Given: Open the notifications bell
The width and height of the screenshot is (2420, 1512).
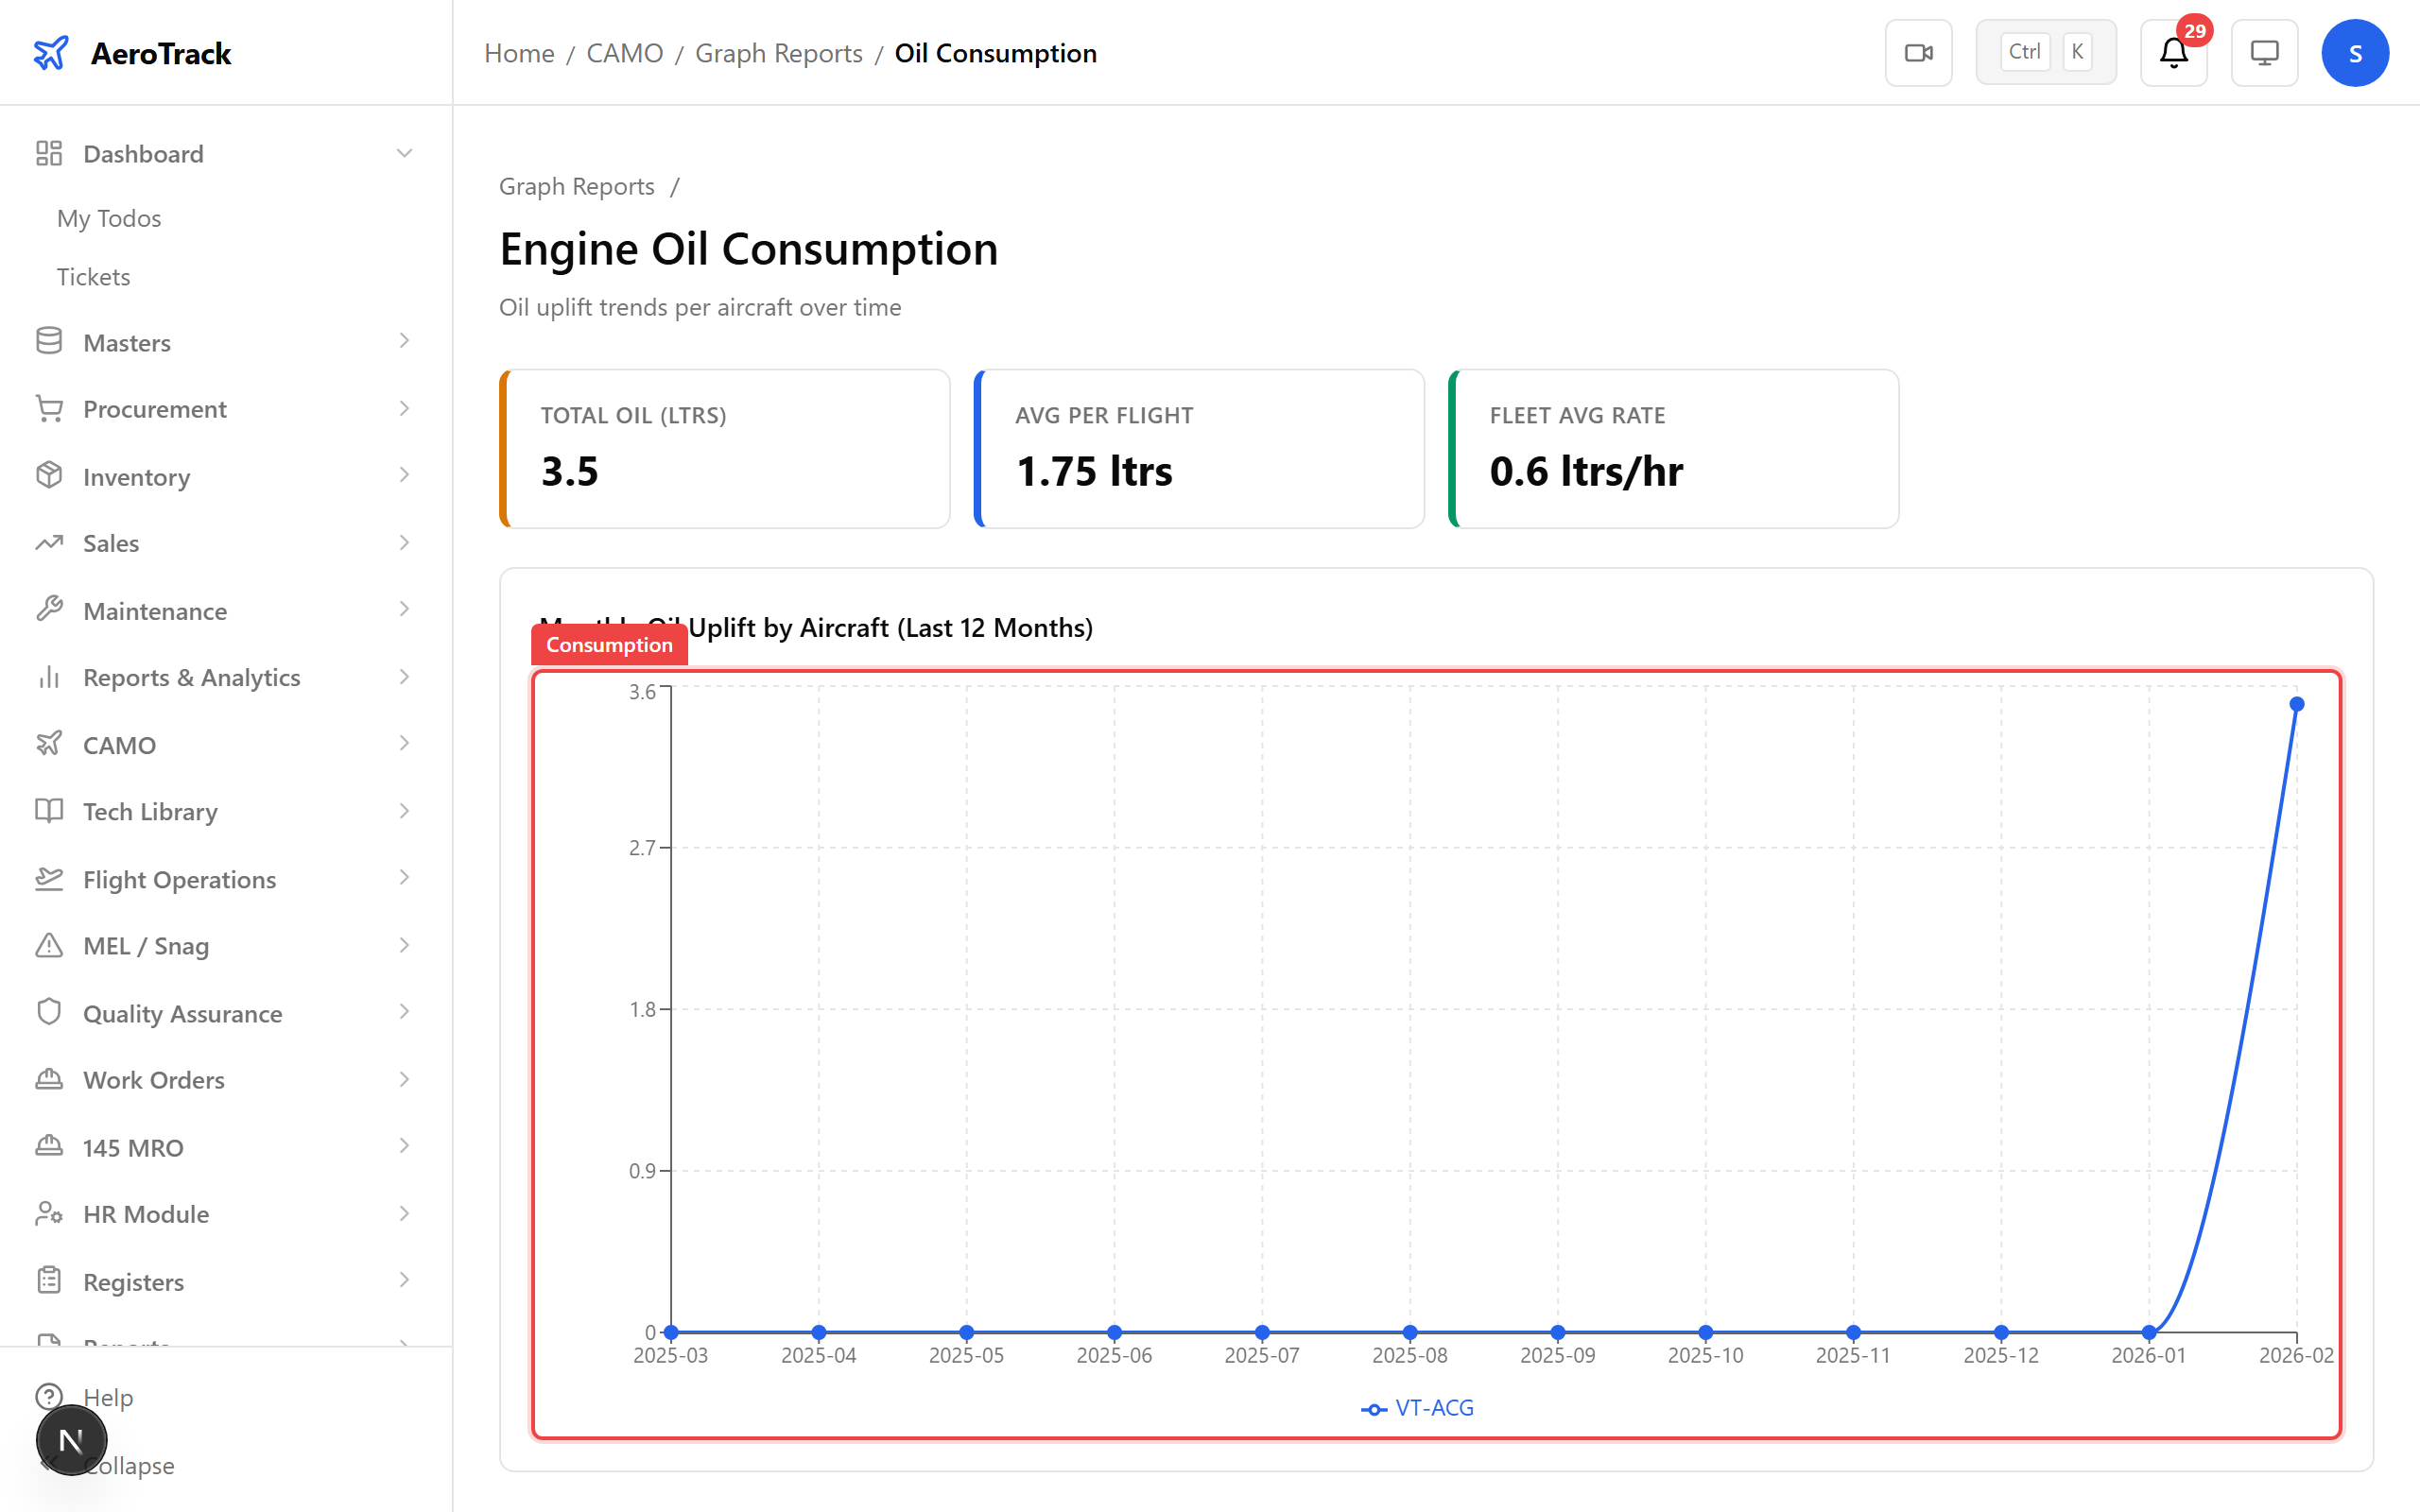Looking at the screenshot, I should pos(2173,53).
